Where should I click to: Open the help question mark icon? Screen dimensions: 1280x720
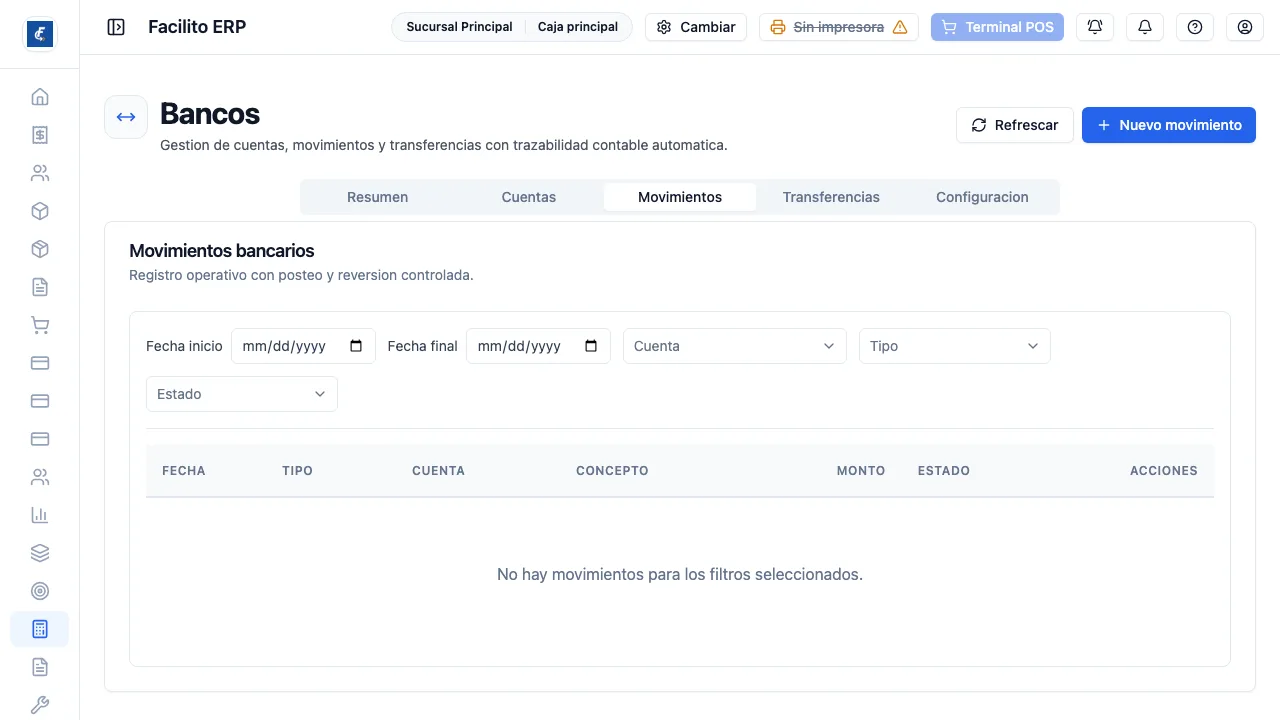coord(1195,27)
